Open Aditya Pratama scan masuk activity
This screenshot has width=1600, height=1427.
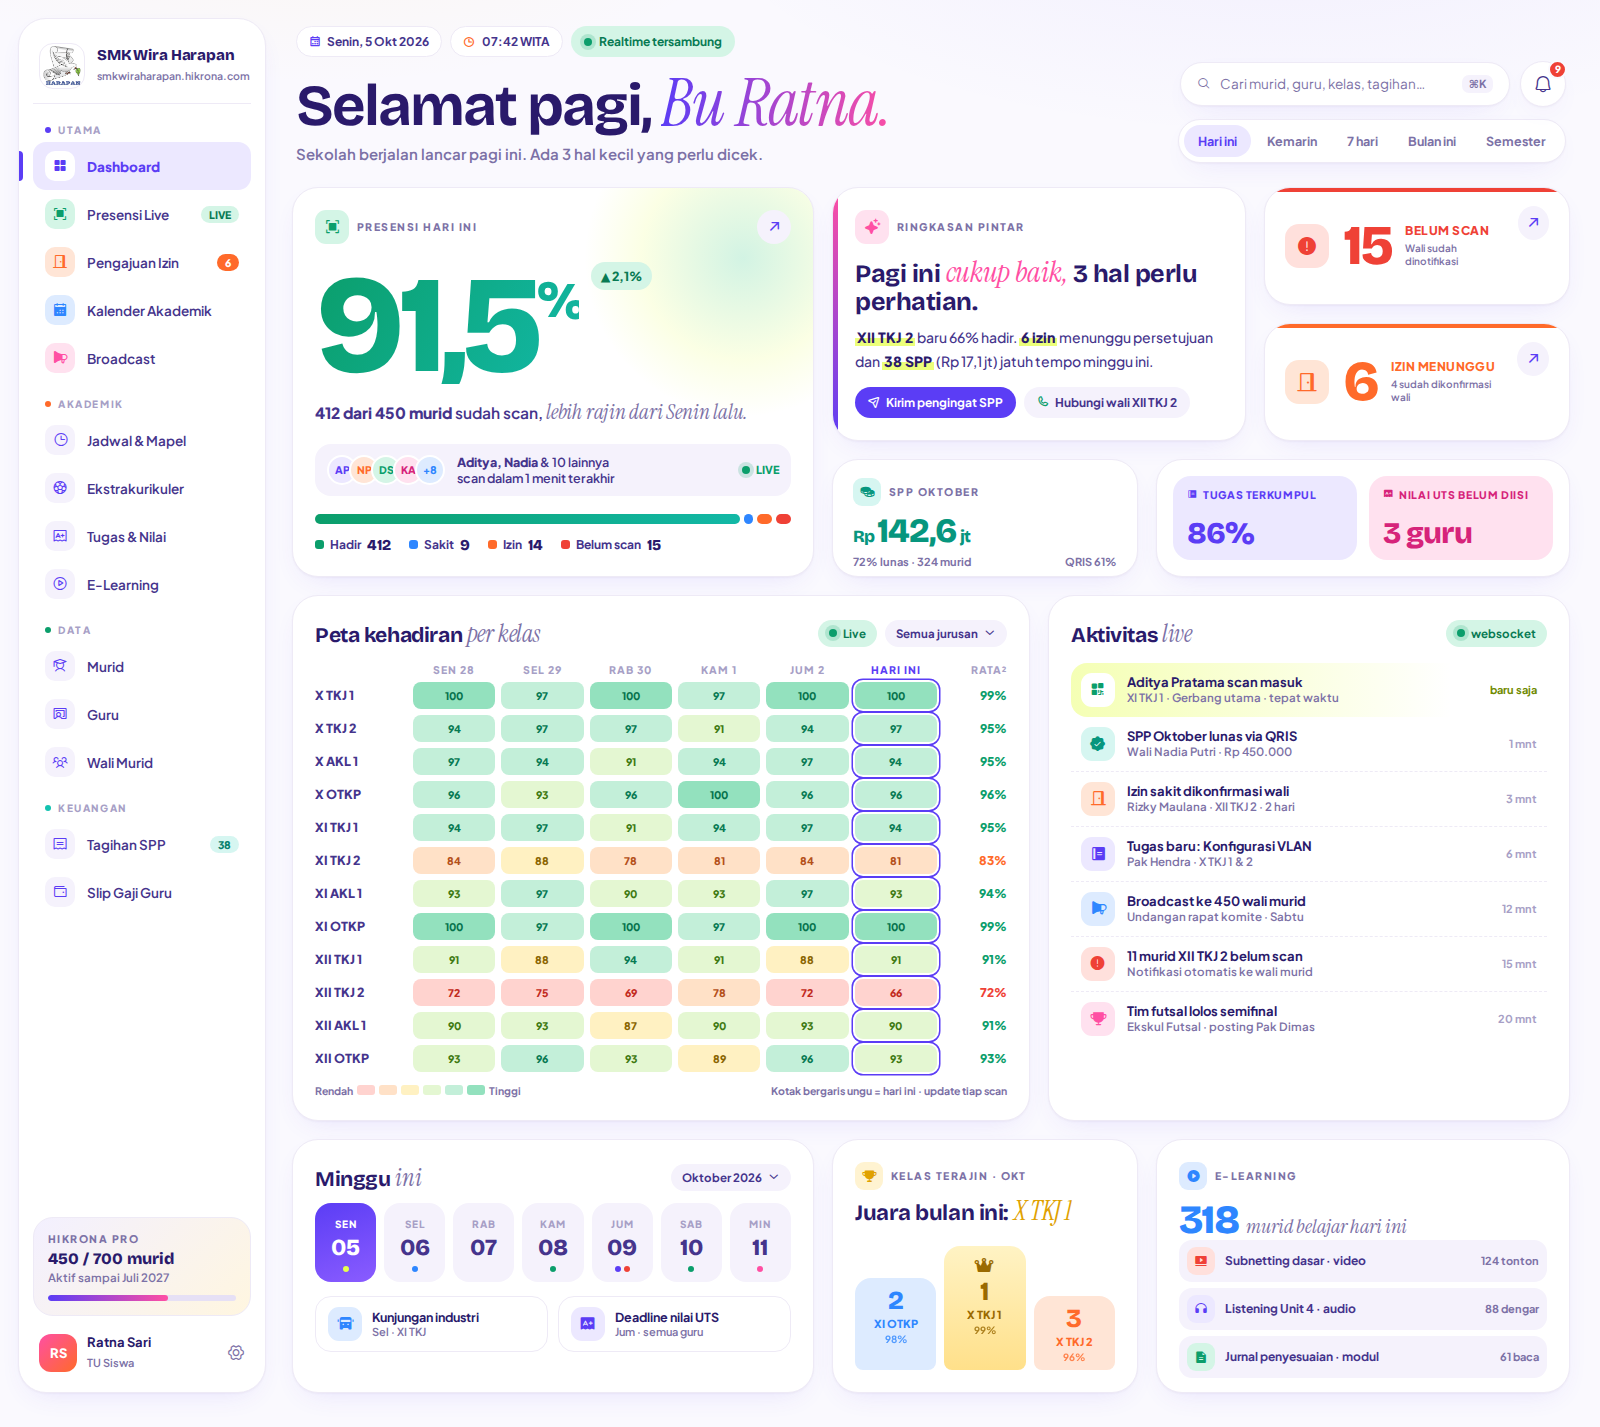tap(1309, 690)
